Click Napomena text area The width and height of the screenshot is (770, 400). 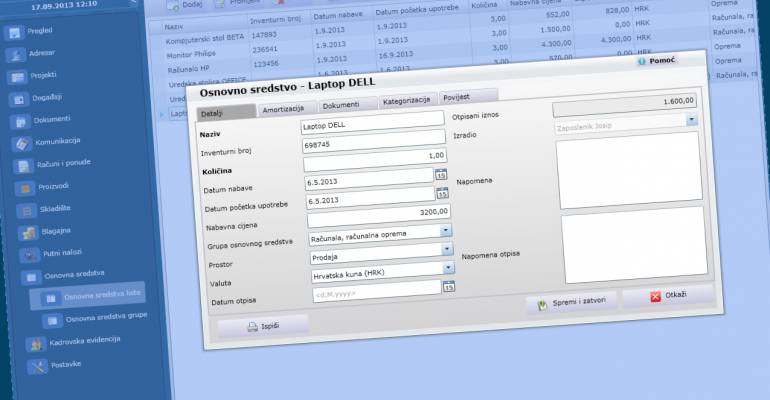coord(630,170)
